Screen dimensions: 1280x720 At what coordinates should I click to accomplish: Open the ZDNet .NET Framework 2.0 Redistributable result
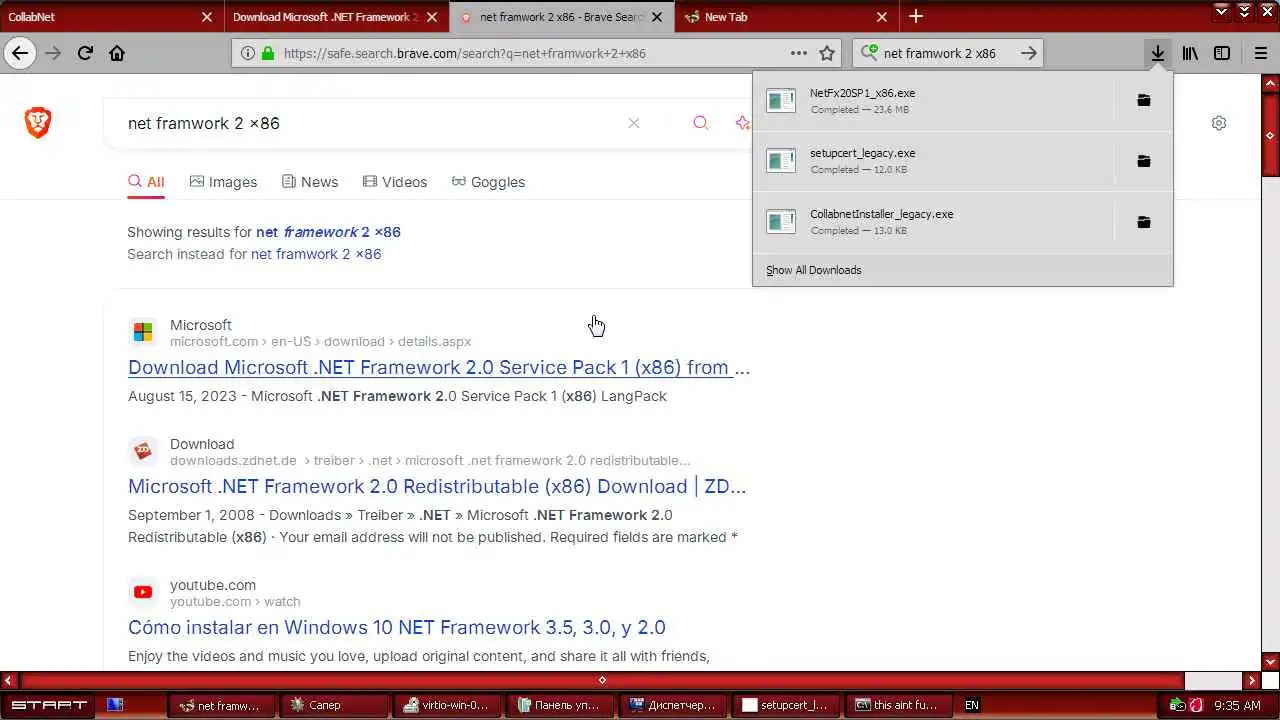437,486
